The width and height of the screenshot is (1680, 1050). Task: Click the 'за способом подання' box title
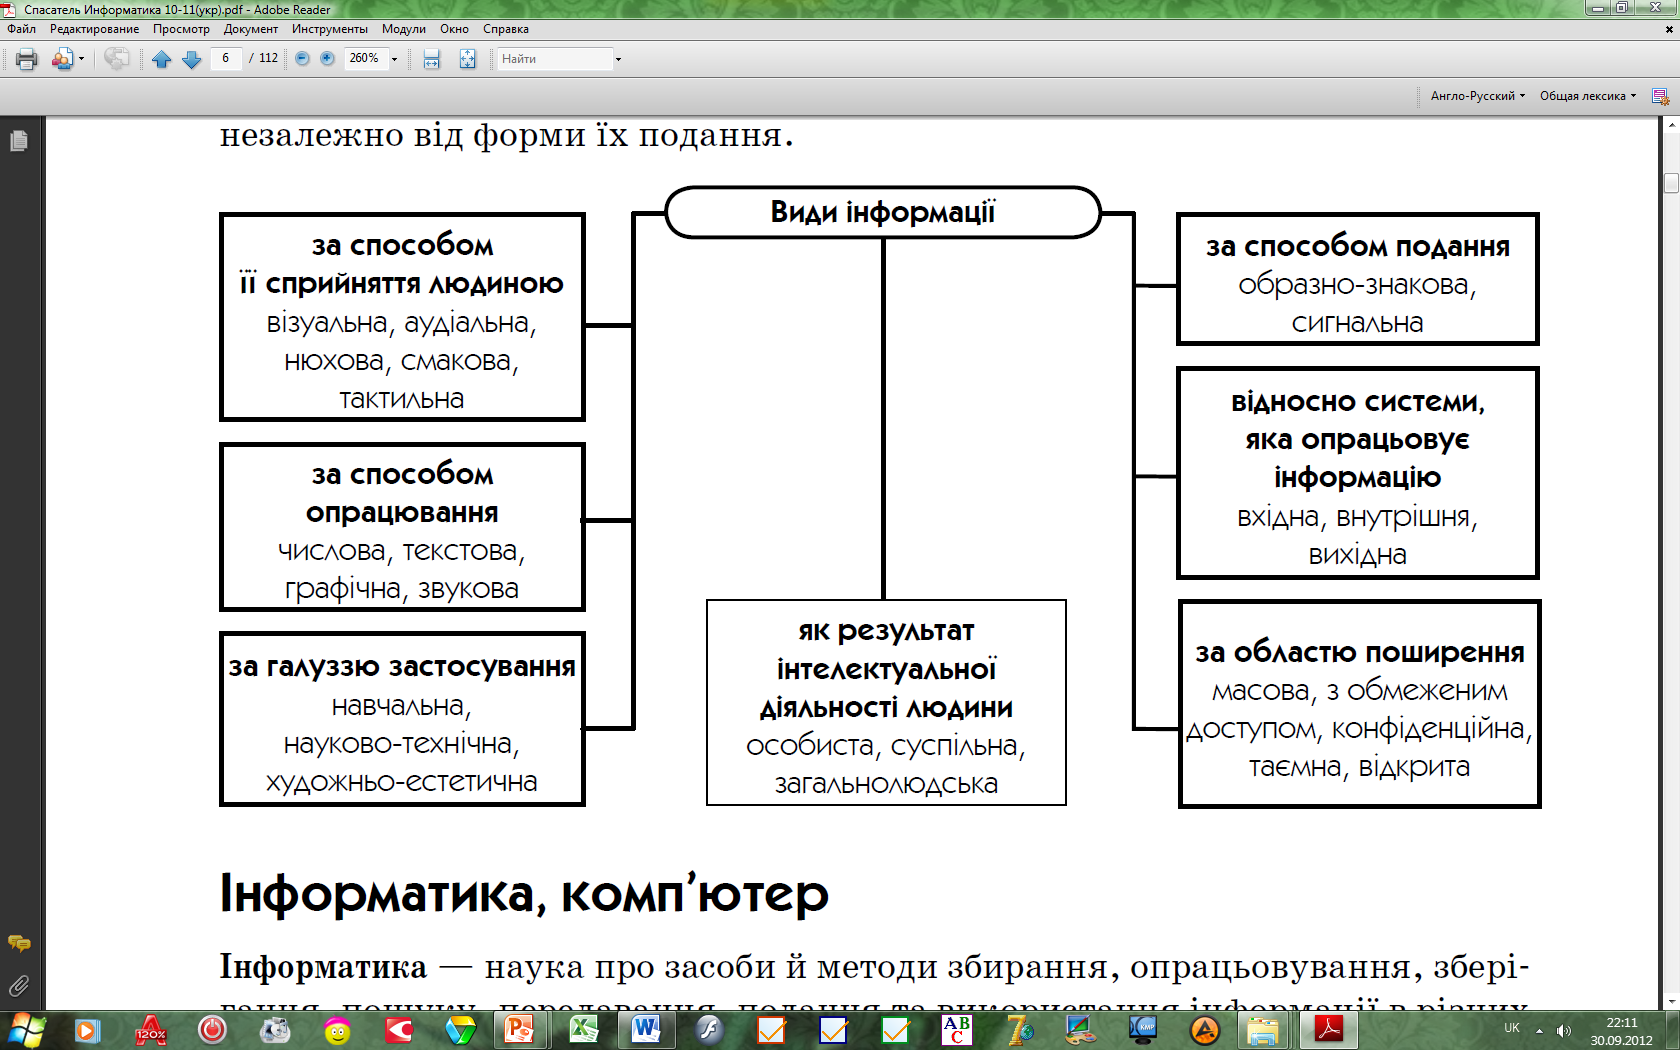pyautogui.click(x=1357, y=247)
